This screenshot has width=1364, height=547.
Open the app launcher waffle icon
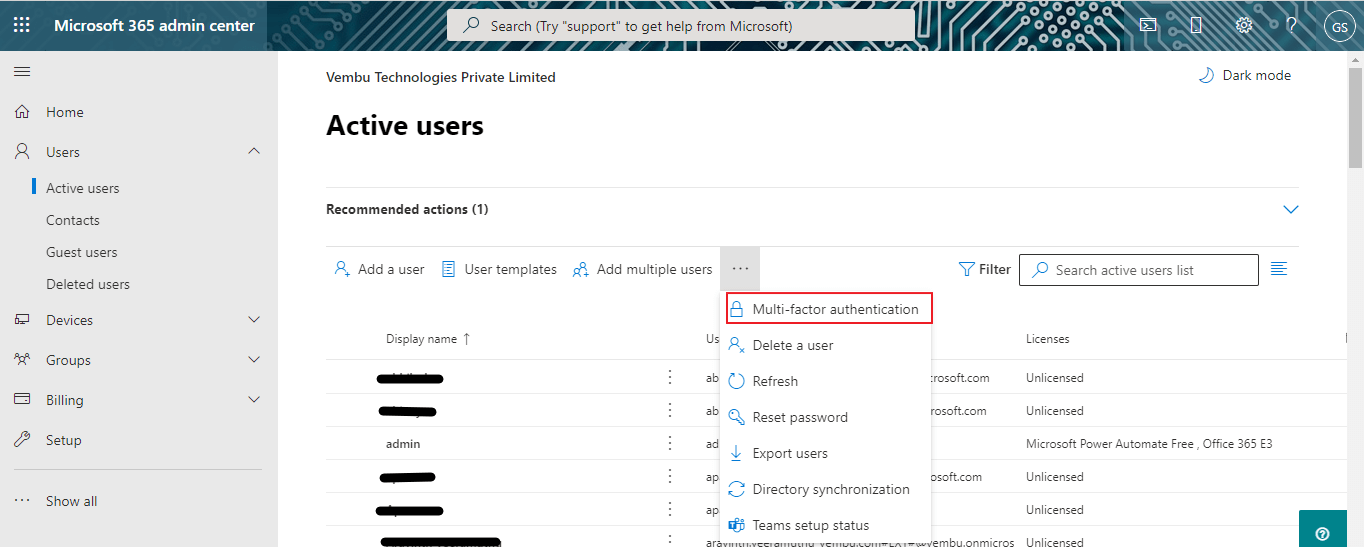pos(22,25)
